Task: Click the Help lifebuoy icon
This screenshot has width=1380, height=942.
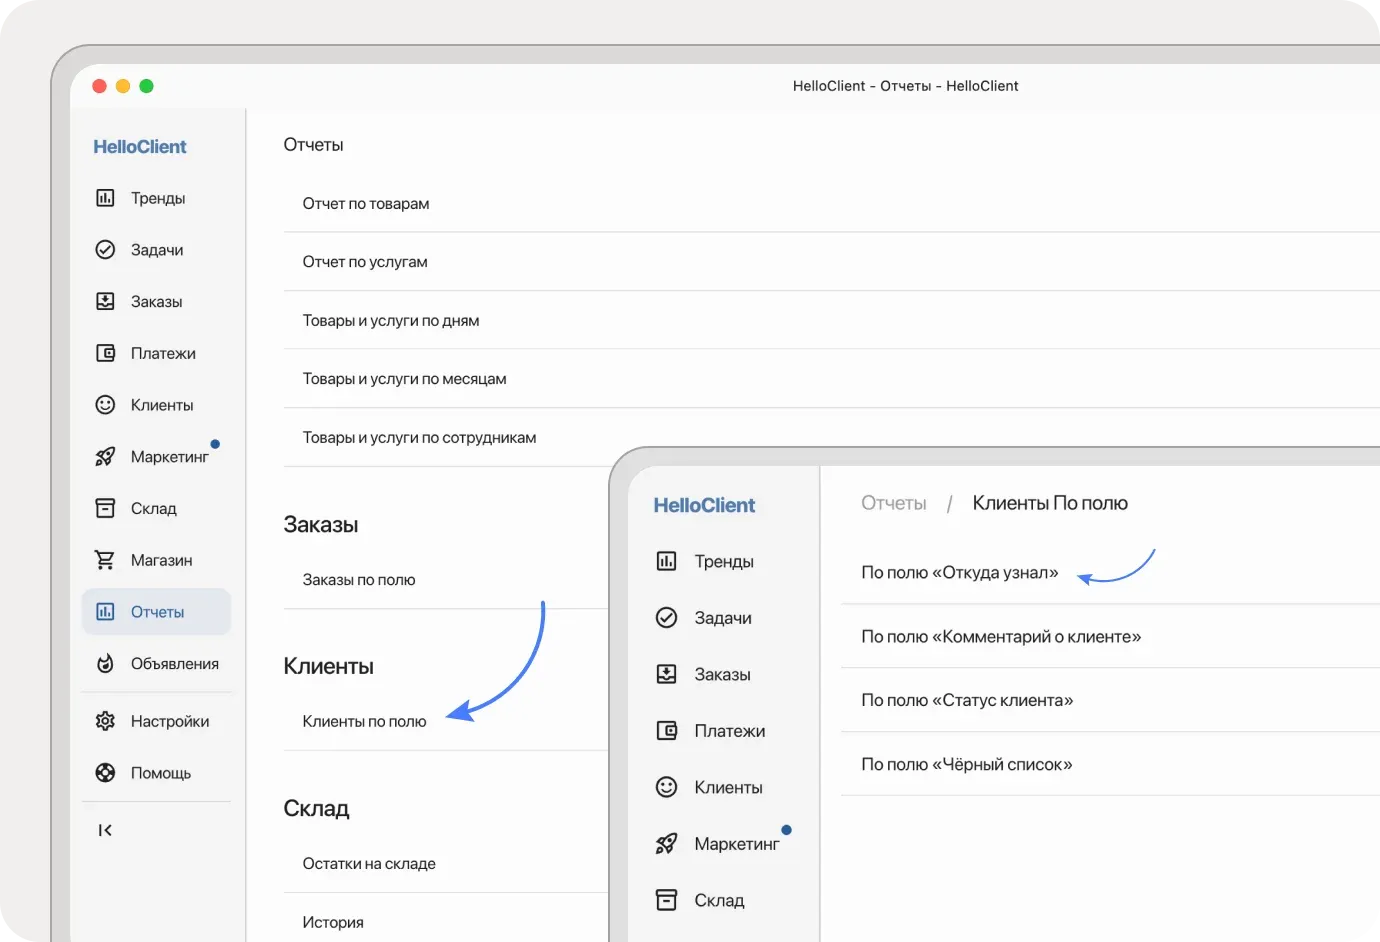Action: (x=105, y=773)
